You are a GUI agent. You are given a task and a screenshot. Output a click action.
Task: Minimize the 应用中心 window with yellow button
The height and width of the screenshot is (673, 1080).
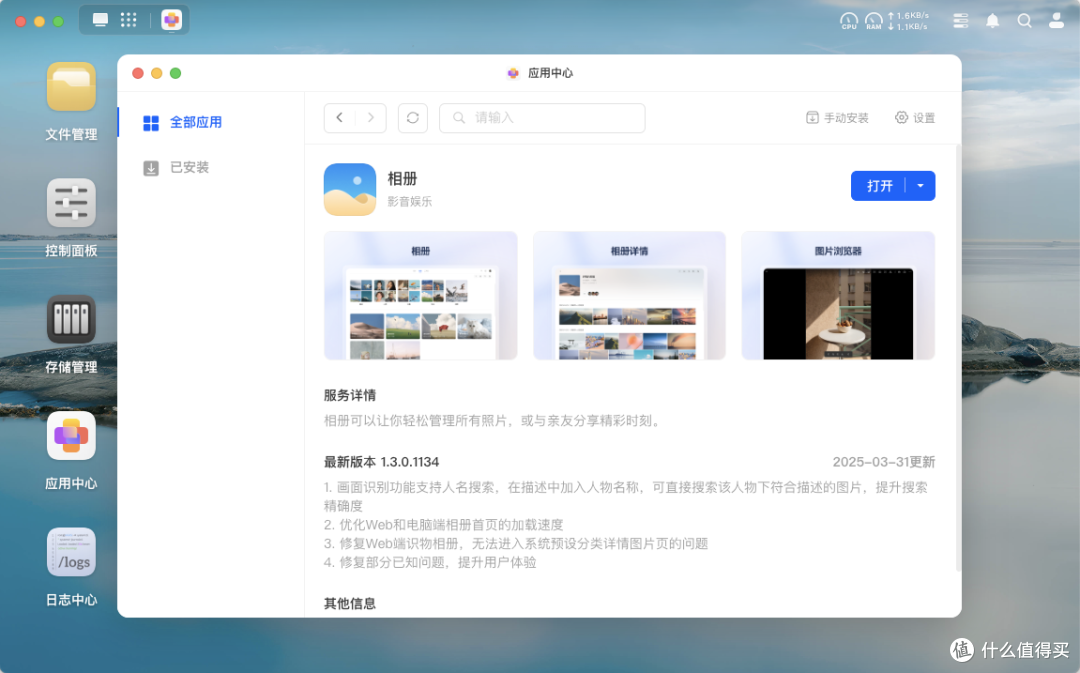156,73
